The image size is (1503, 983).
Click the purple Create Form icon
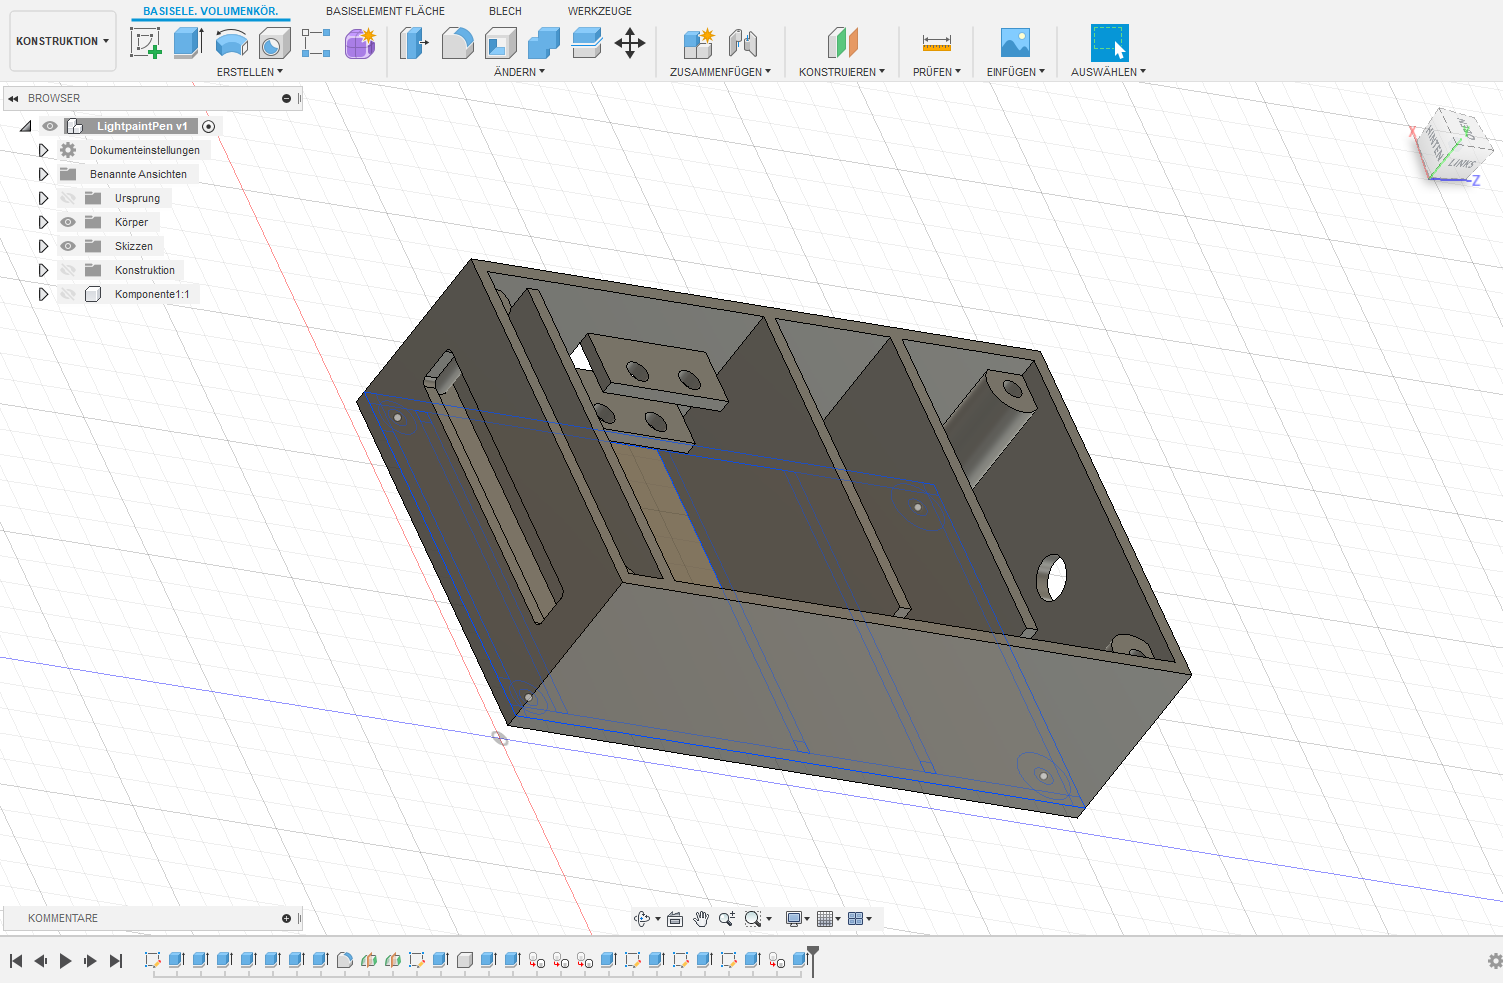click(360, 43)
